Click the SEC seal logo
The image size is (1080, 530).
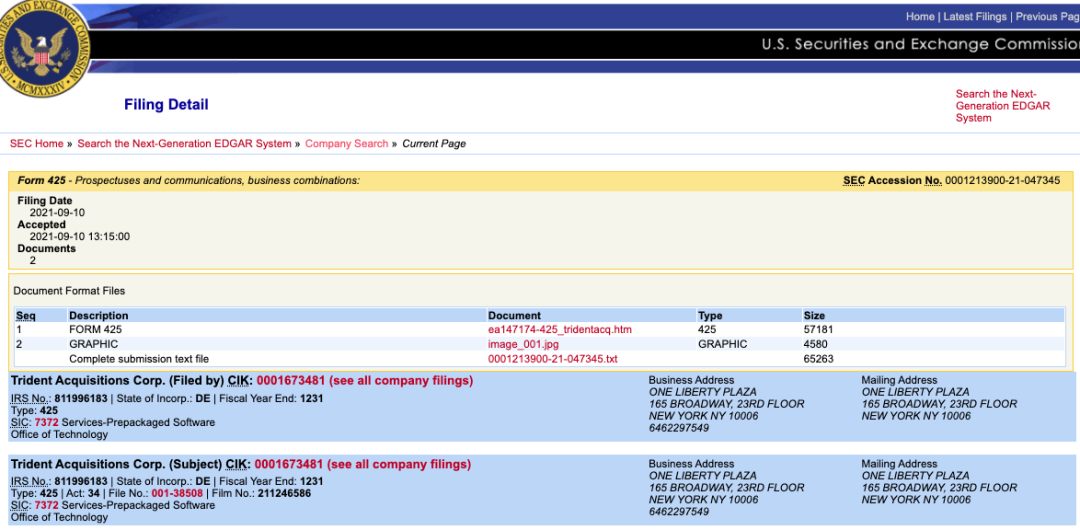click(43, 47)
